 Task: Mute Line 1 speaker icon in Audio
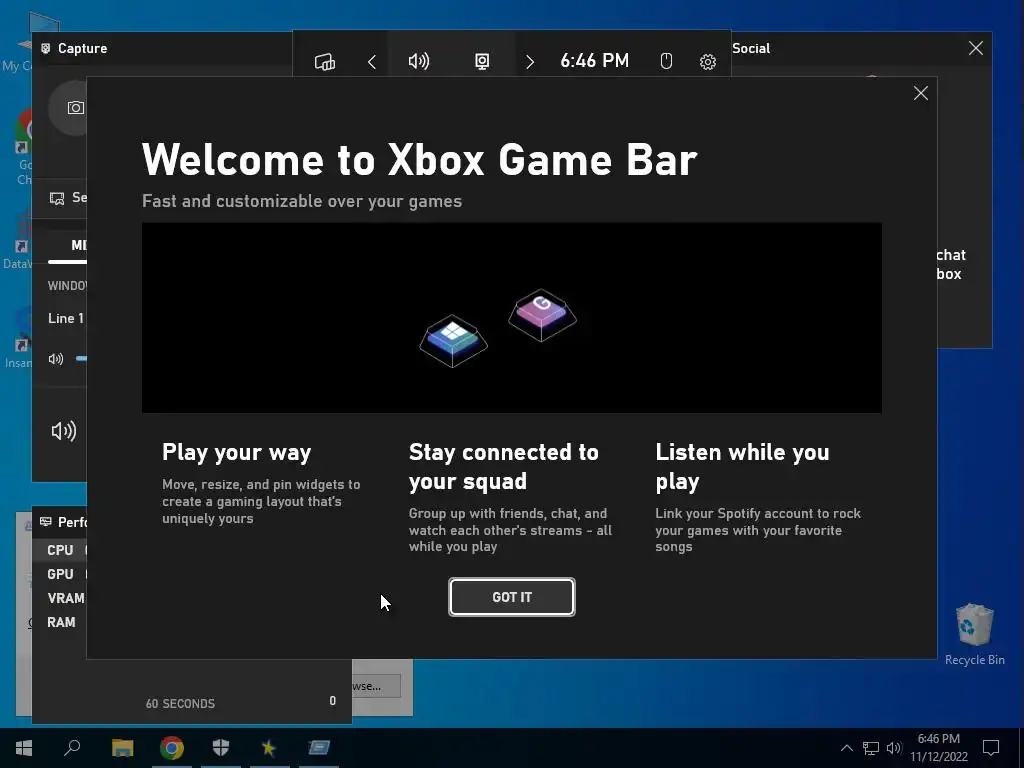[x=56, y=359]
